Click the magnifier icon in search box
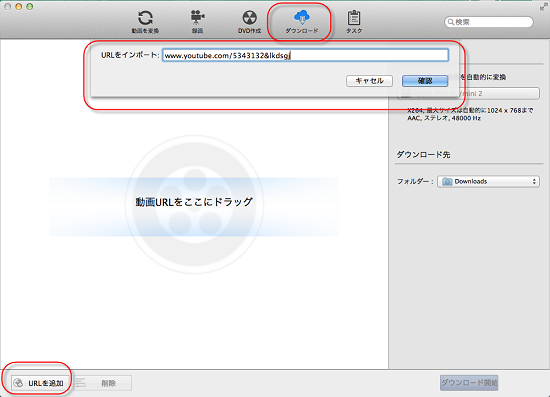The width and height of the screenshot is (550, 397). [x=451, y=22]
